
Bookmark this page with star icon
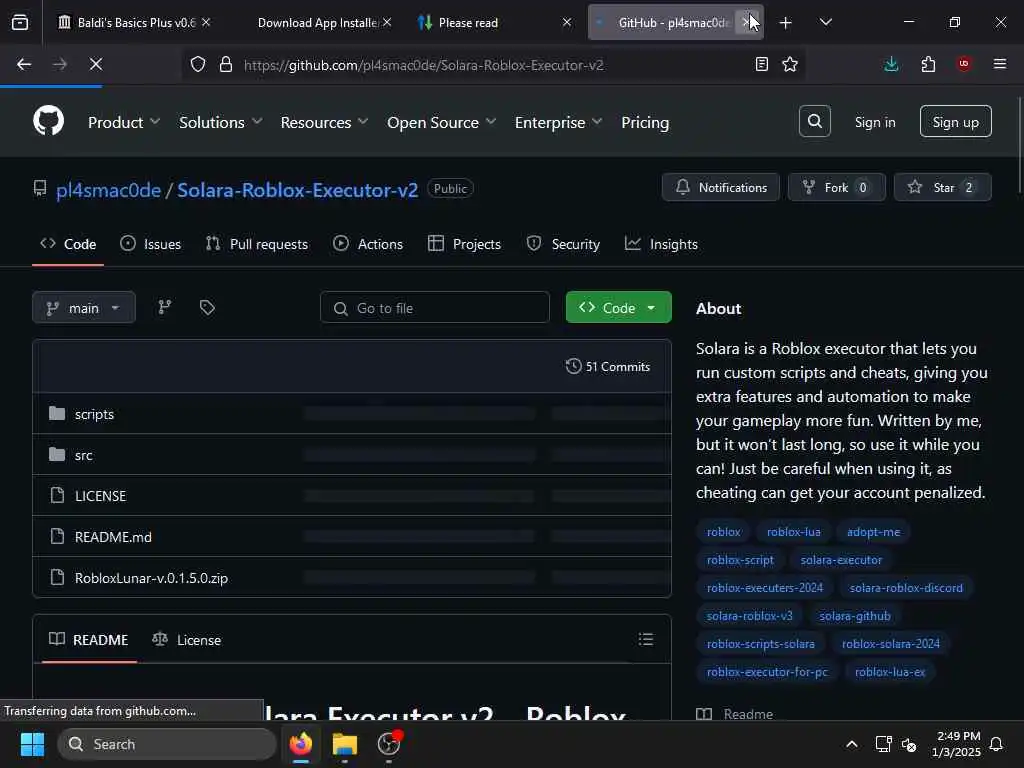(790, 64)
